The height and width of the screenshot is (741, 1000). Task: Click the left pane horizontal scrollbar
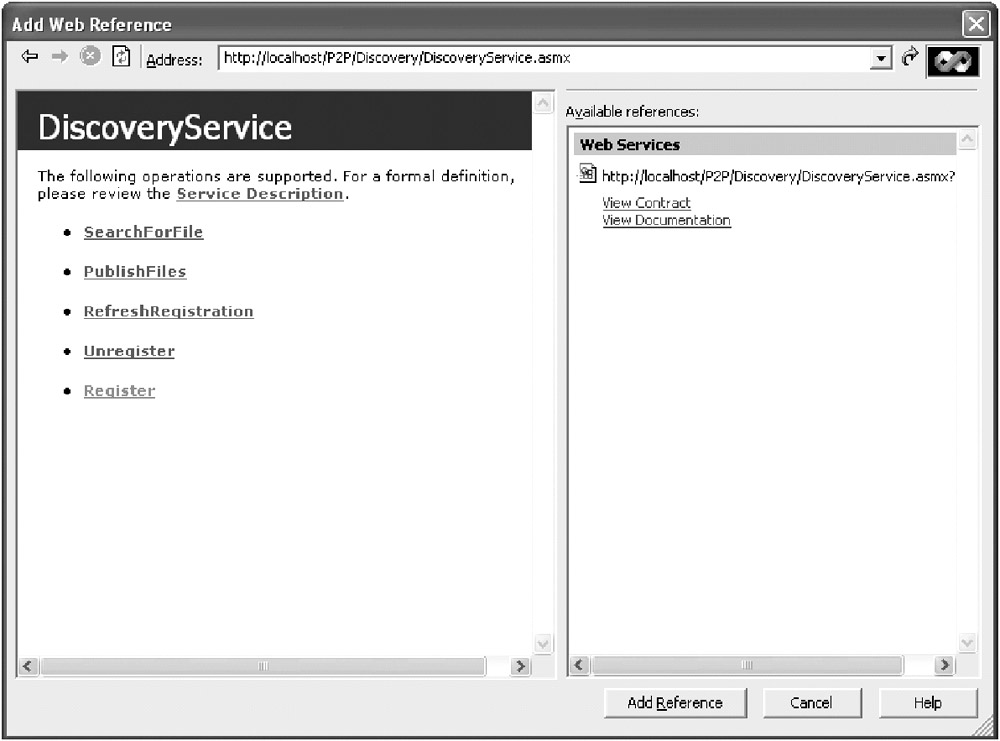263,666
